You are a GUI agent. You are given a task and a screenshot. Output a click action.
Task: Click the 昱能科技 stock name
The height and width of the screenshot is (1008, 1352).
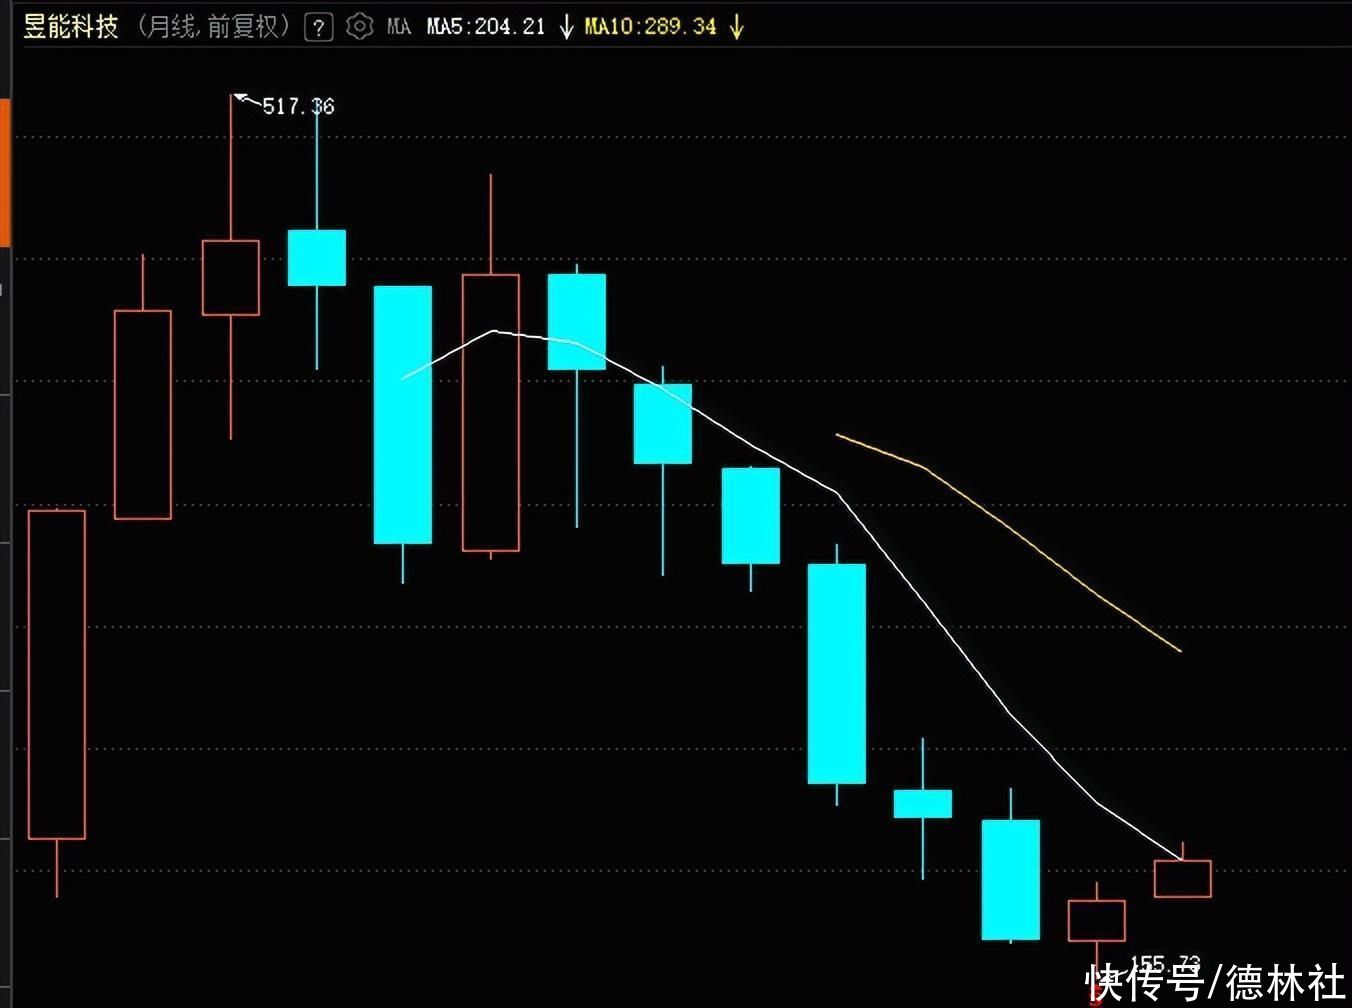coord(70,26)
